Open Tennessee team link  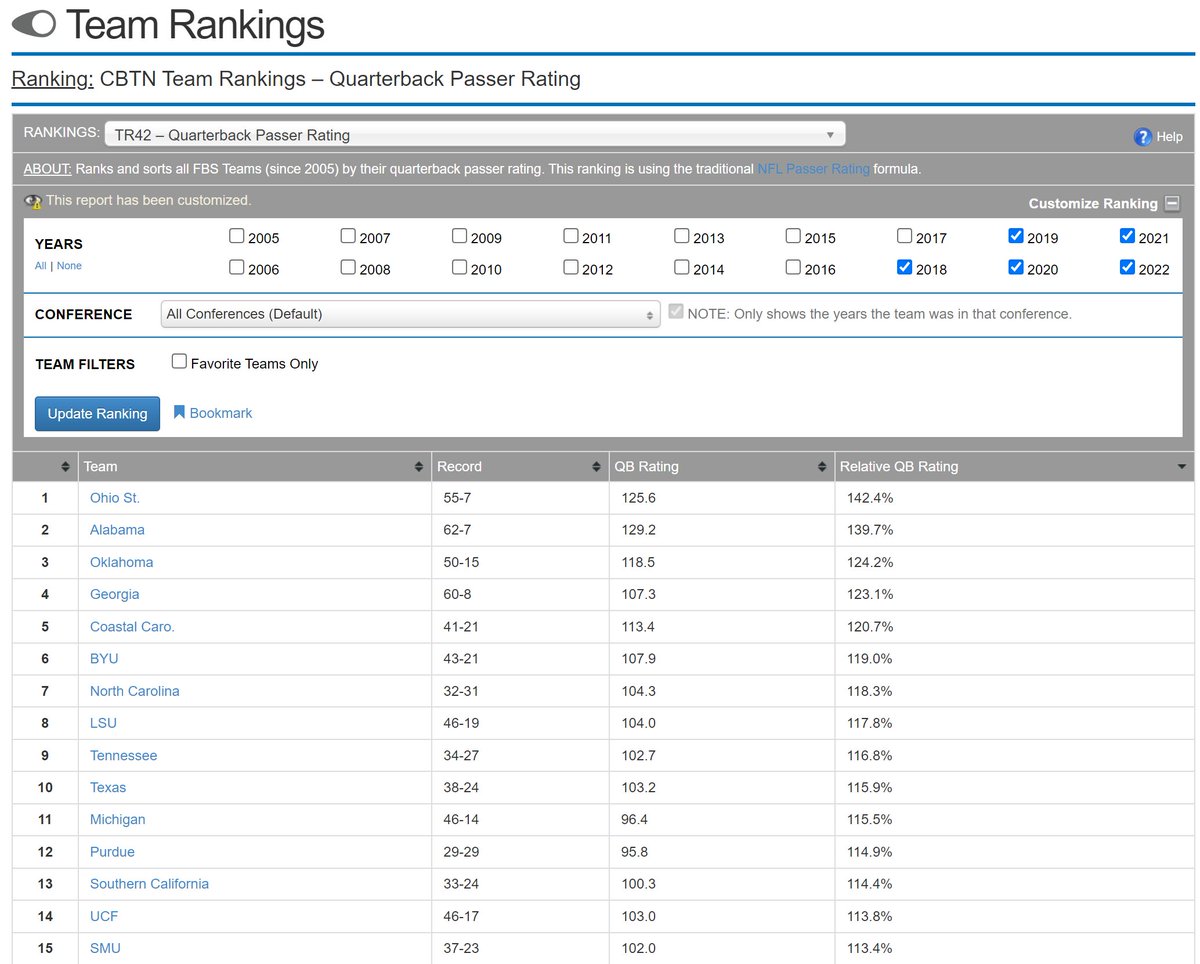pos(124,755)
